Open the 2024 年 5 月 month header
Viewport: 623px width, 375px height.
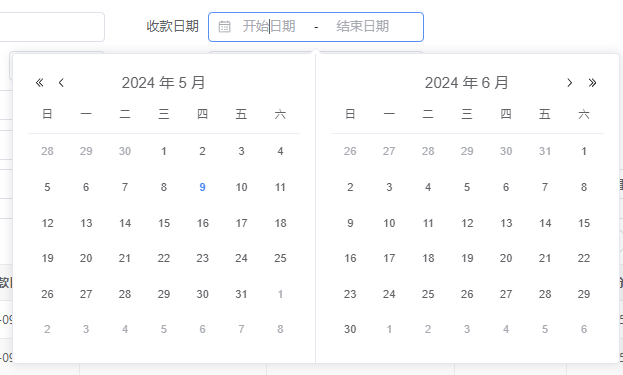(x=163, y=83)
